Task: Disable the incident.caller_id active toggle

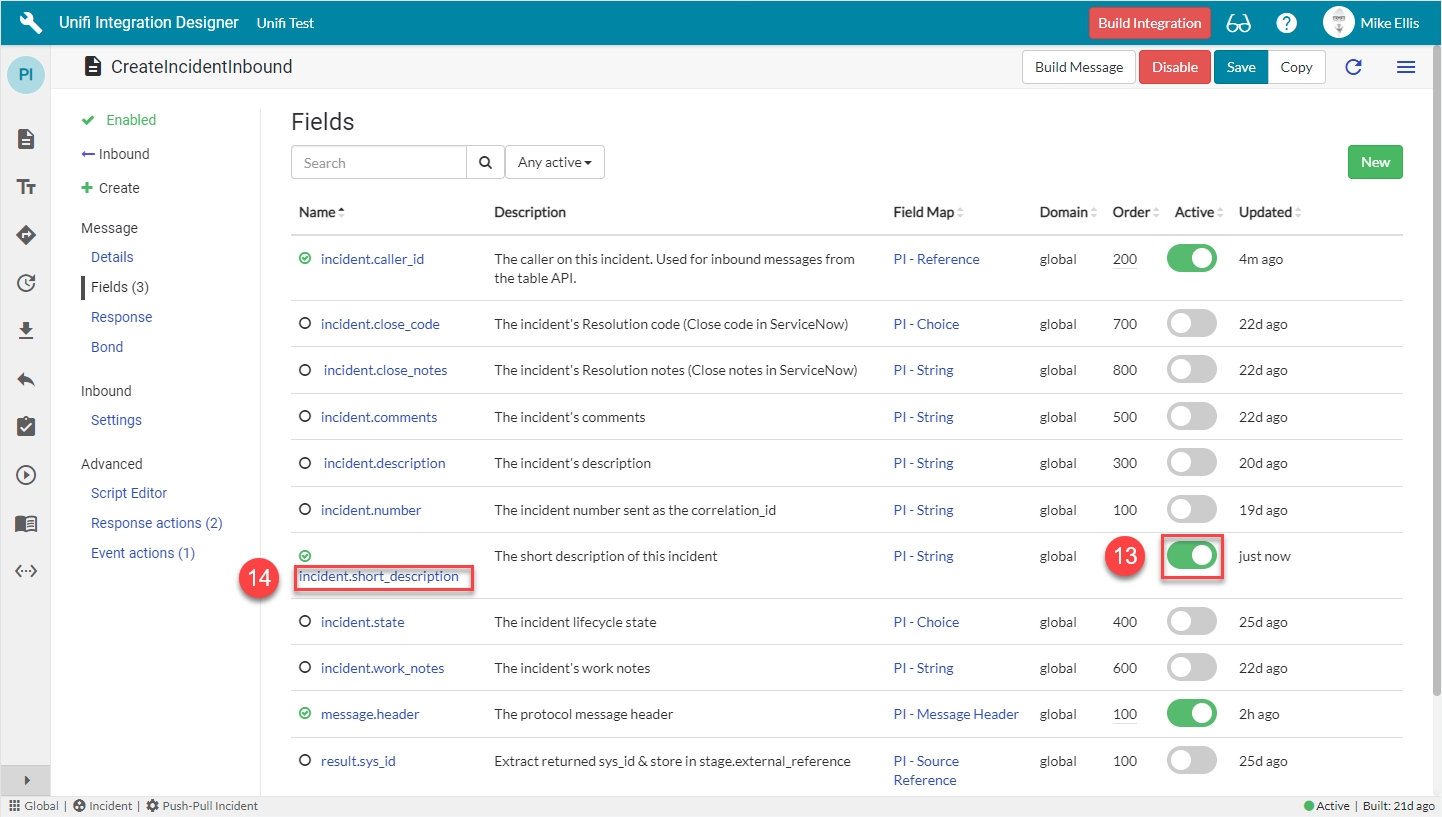Action: coord(1191,259)
